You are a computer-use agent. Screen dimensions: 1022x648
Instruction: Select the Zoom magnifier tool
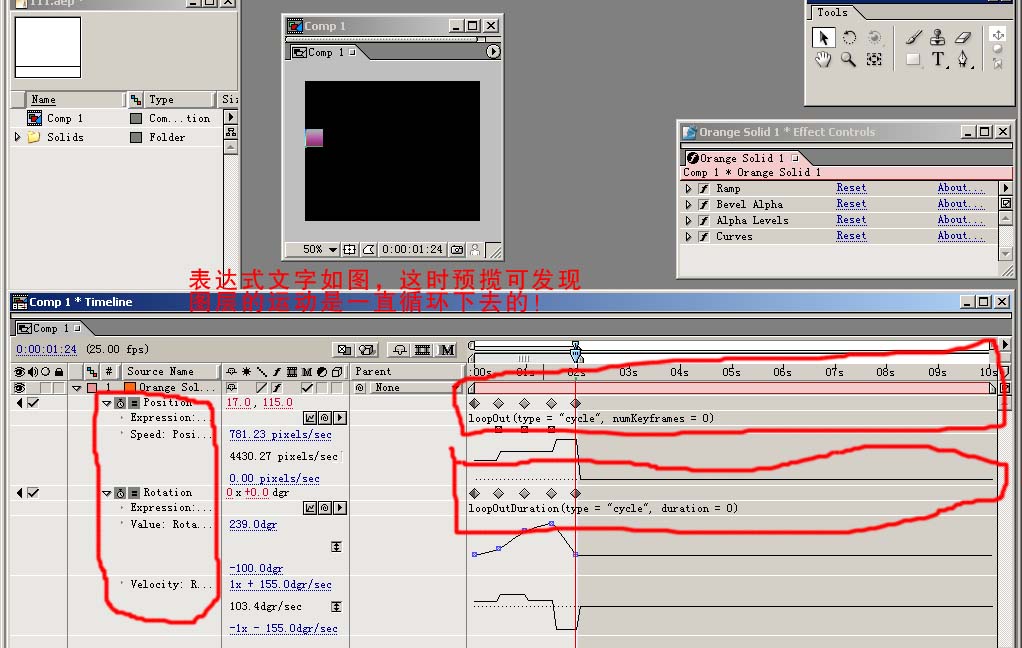(848, 60)
